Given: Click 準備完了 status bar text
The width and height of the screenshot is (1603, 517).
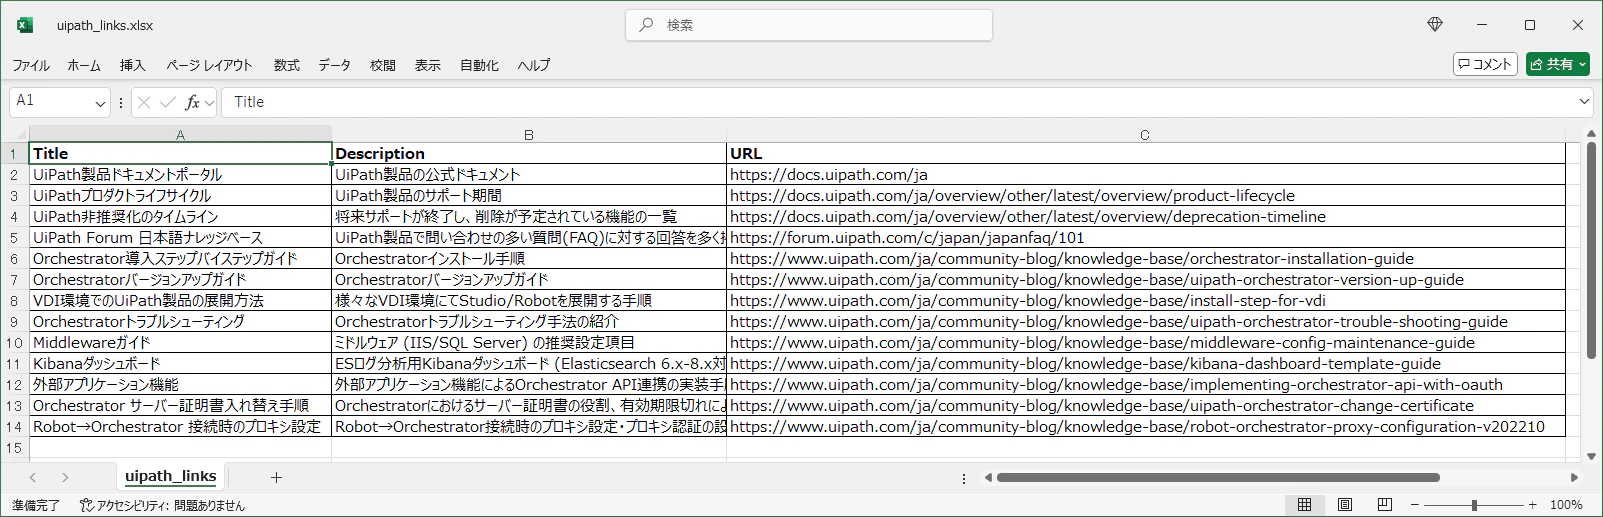Looking at the screenshot, I should click(36, 505).
